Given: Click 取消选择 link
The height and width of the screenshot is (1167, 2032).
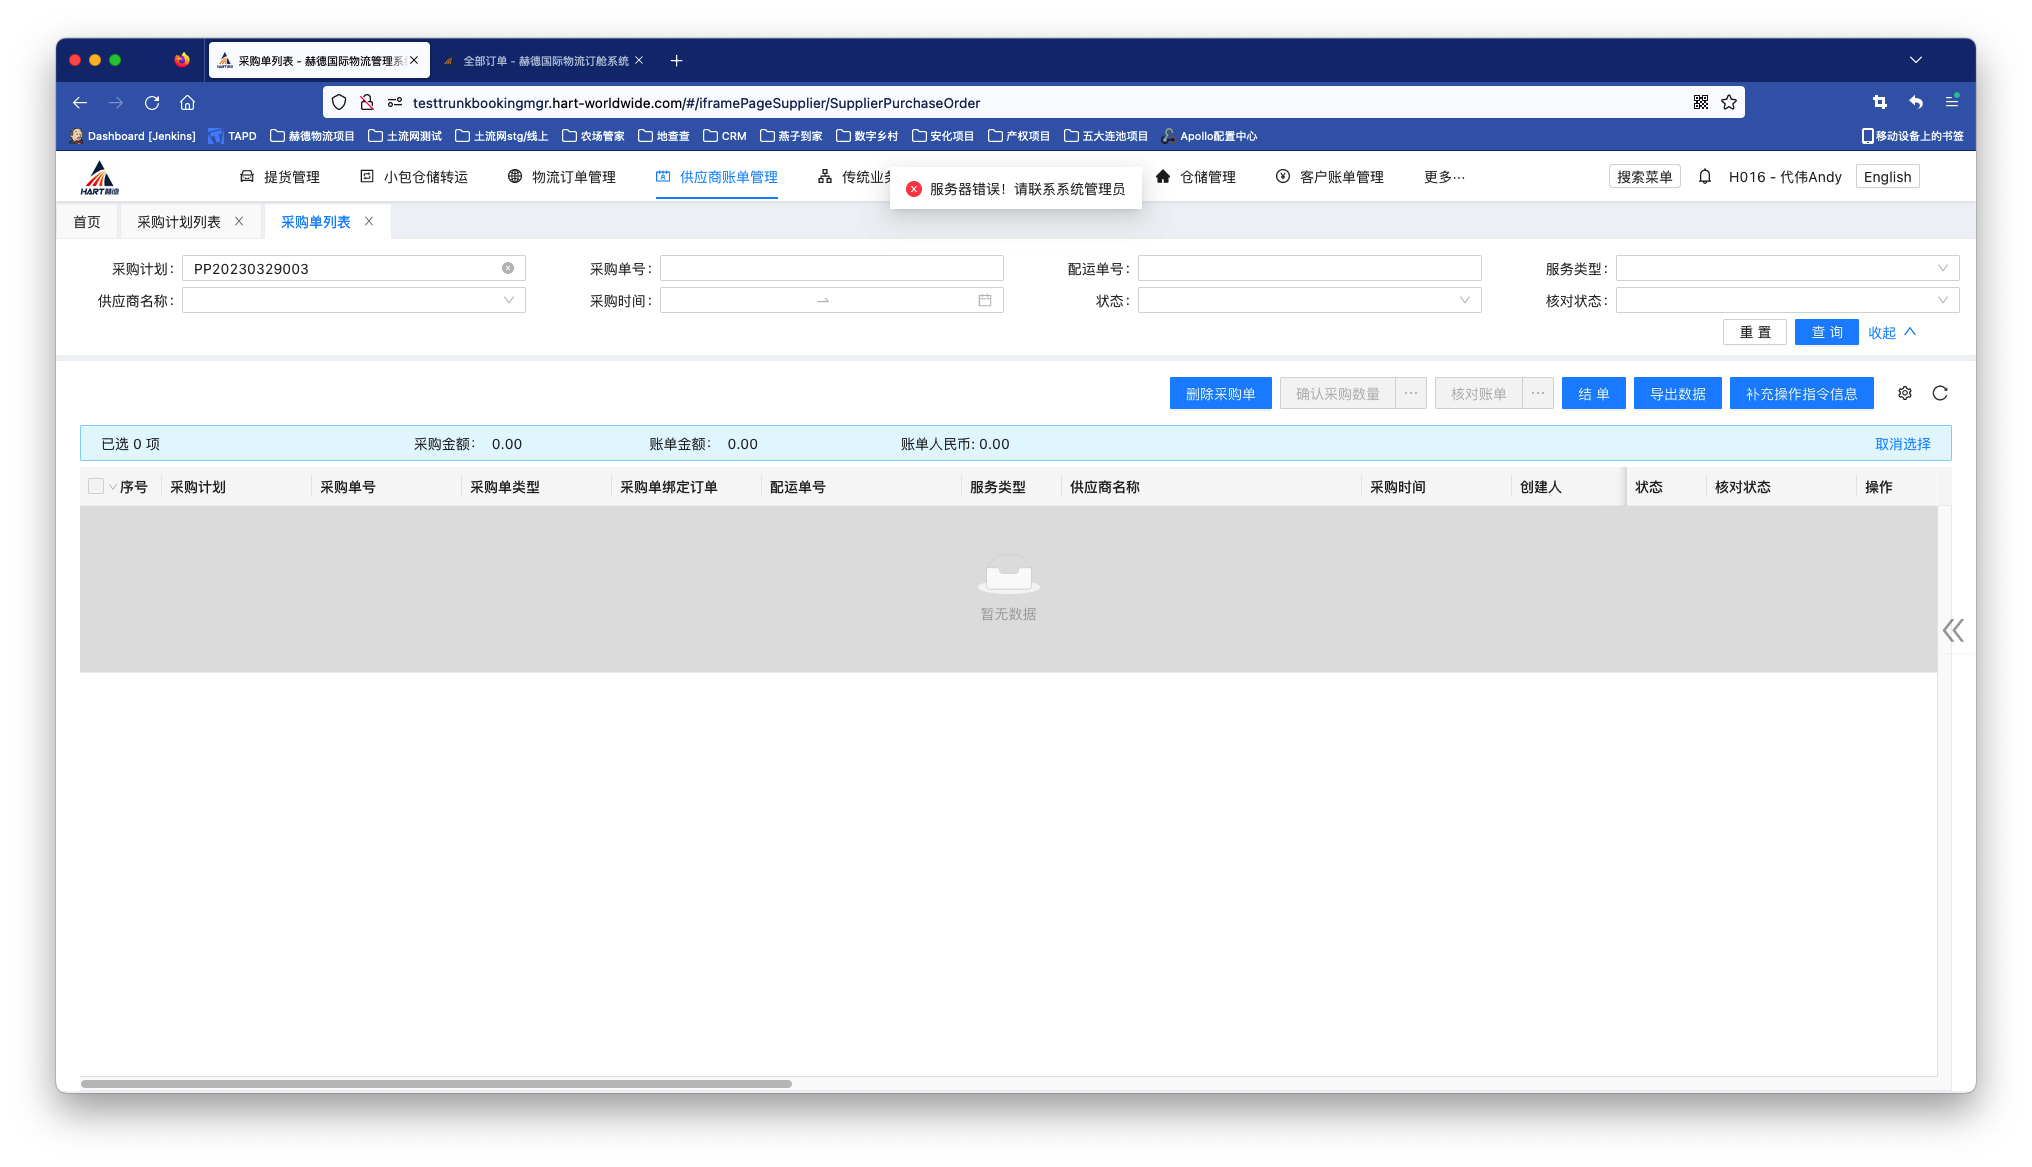Looking at the screenshot, I should tap(1902, 444).
